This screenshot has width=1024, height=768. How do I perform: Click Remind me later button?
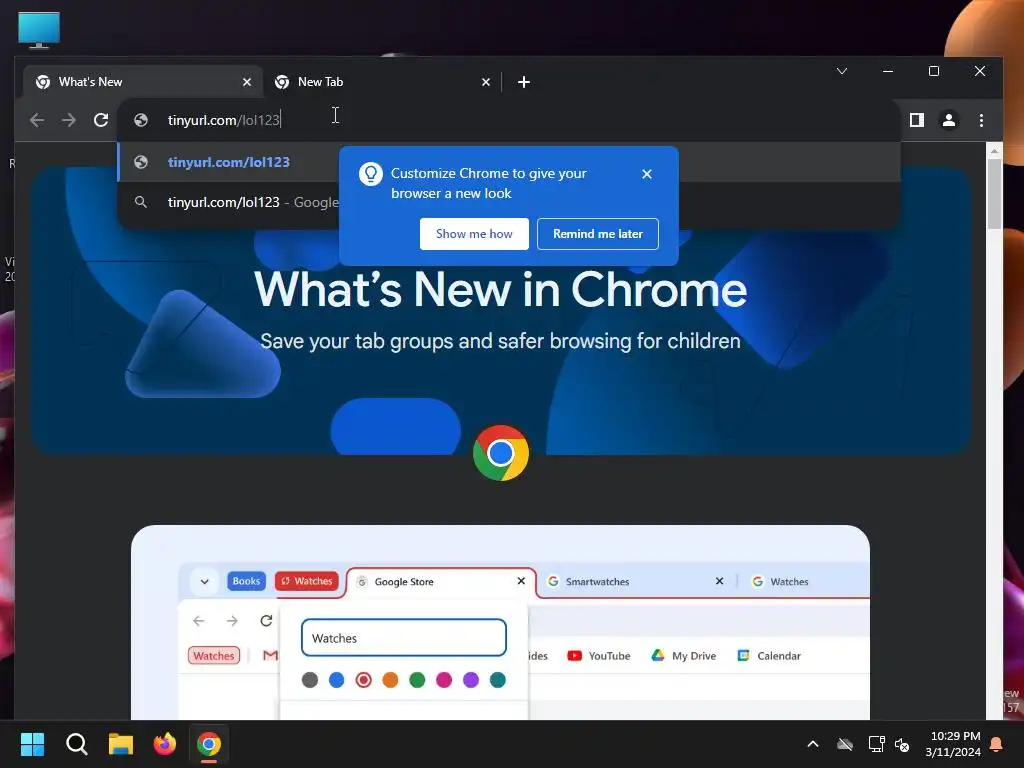click(598, 234)
